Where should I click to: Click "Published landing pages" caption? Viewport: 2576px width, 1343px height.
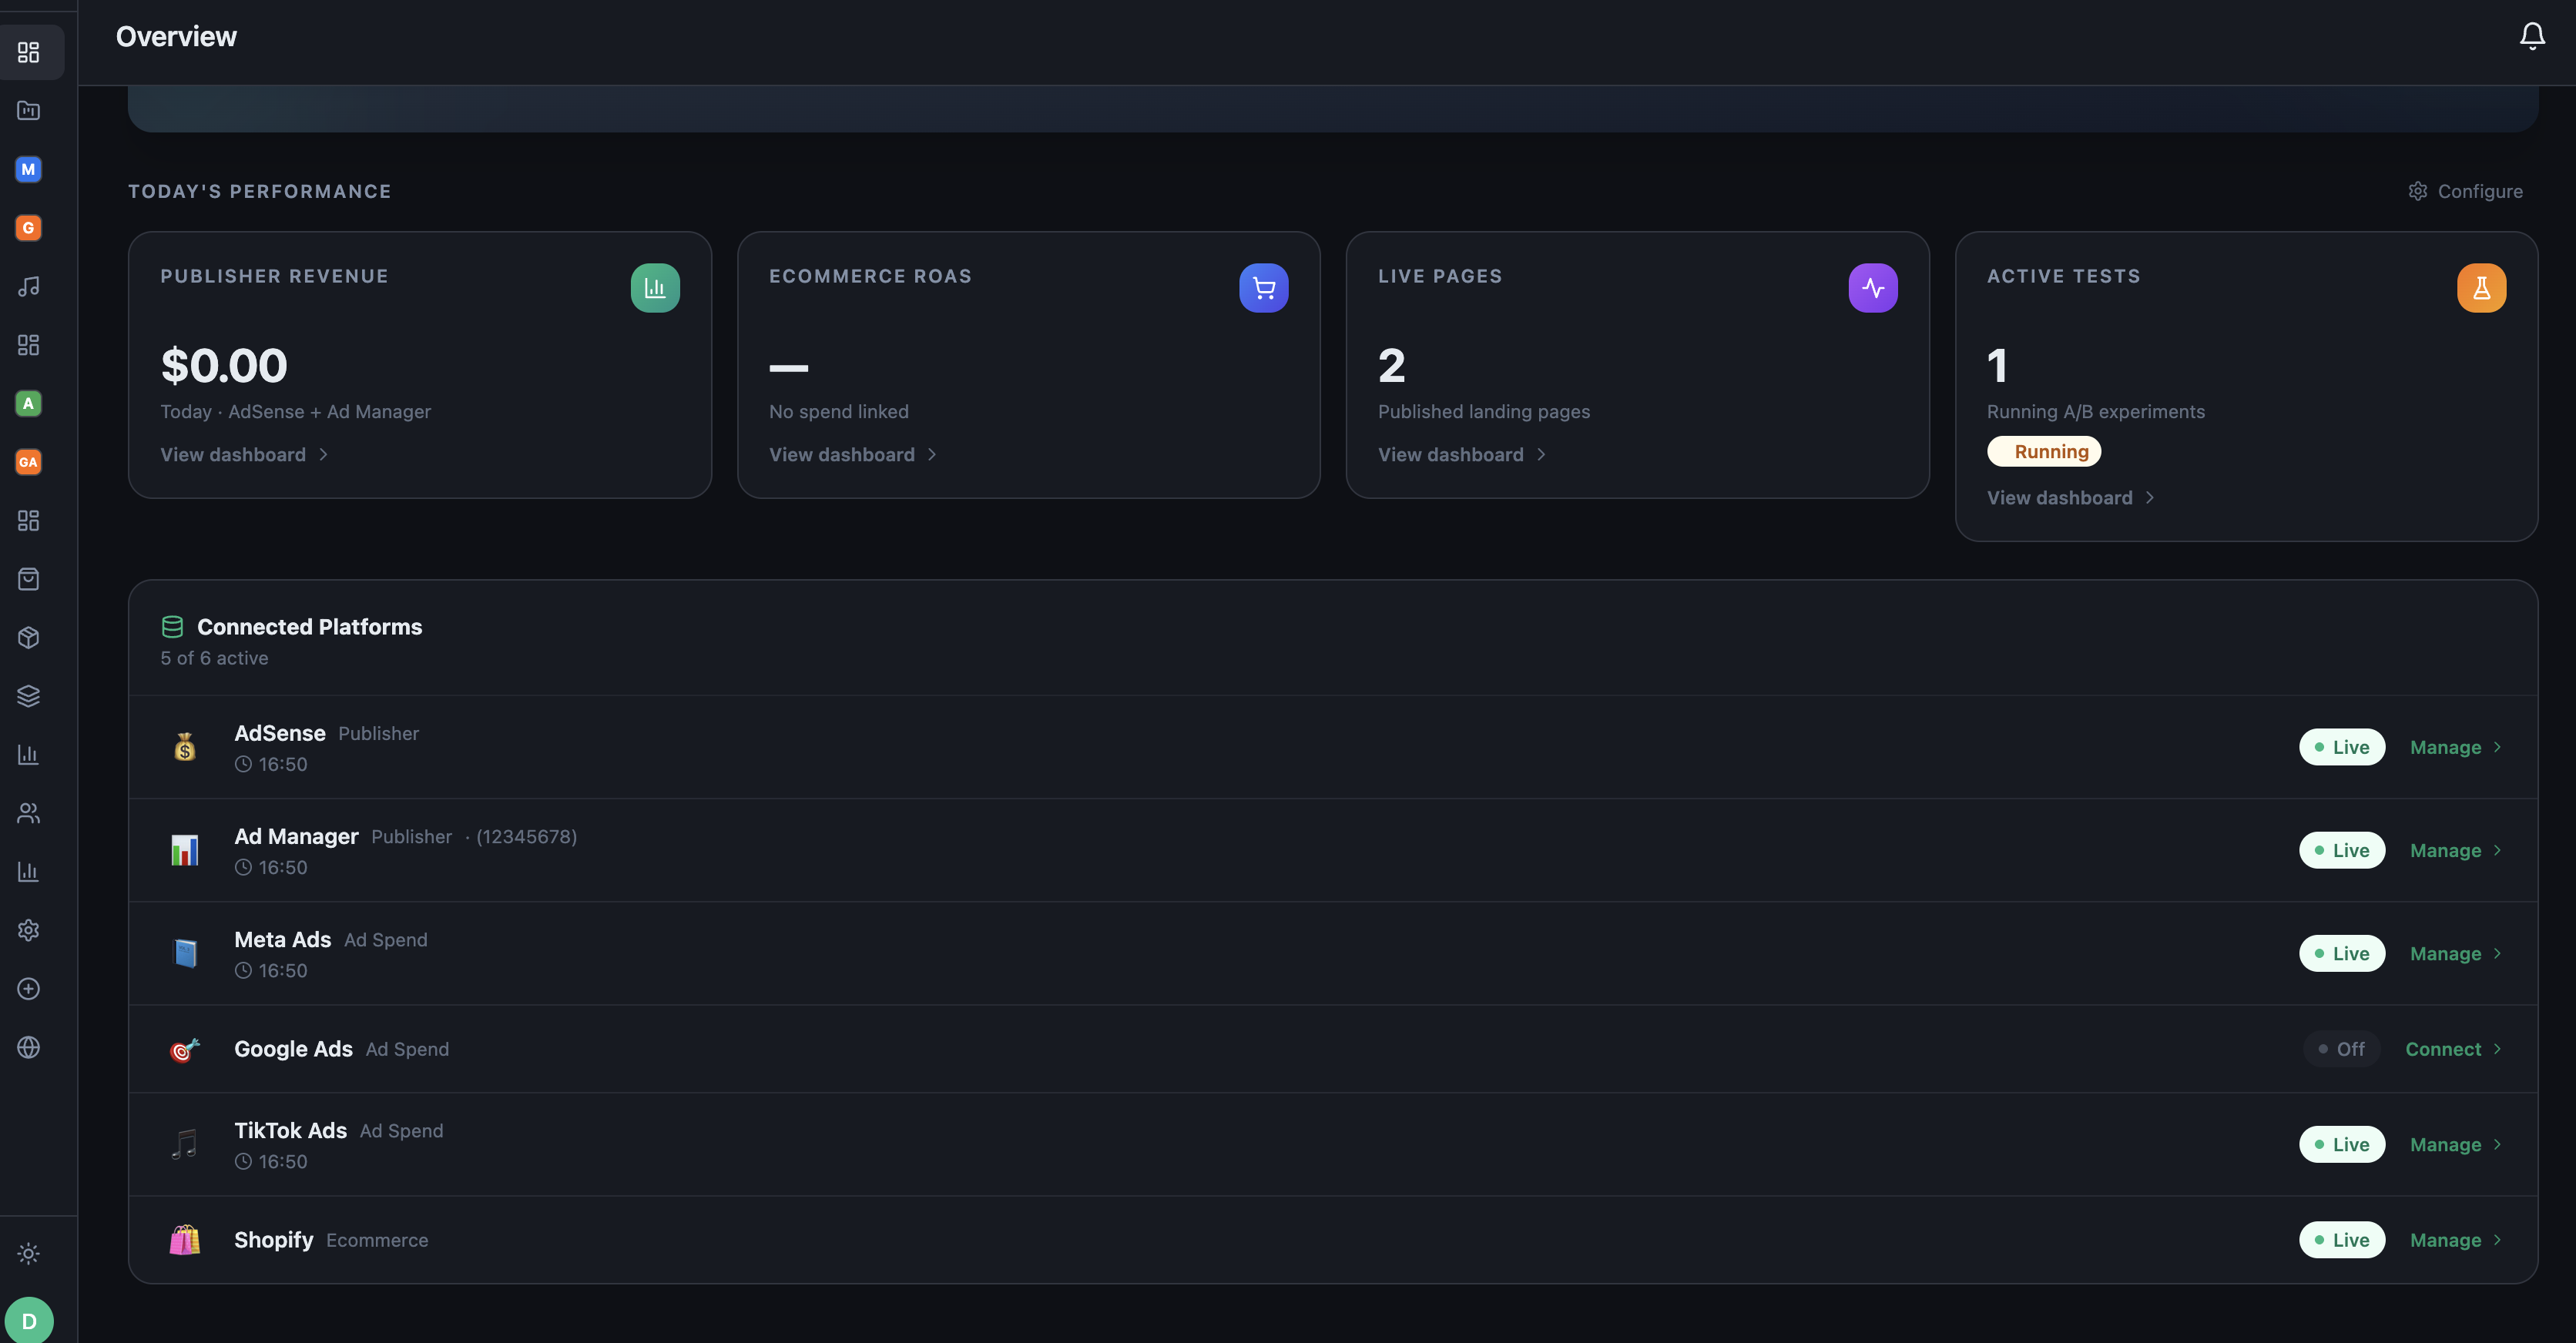(1484, 412)
